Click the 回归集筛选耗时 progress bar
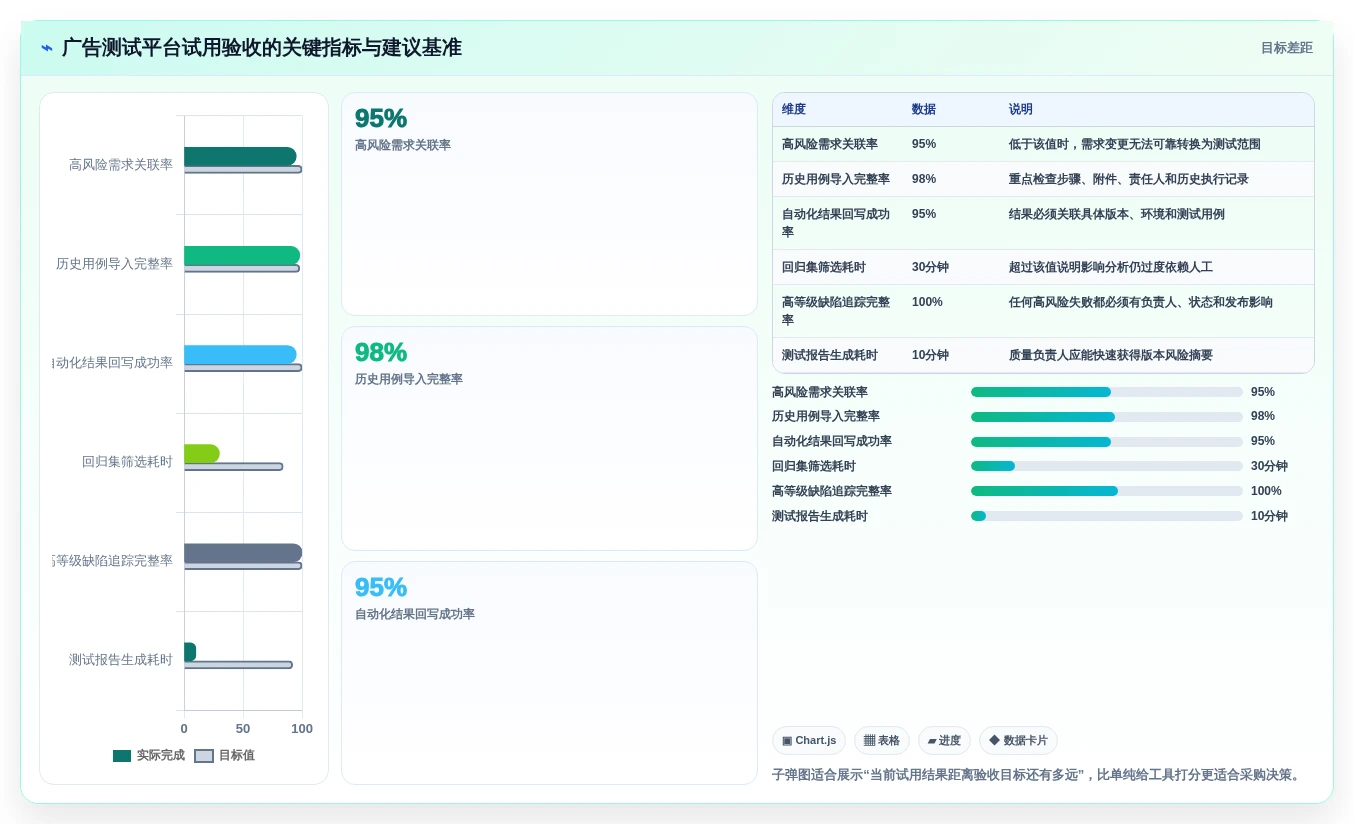This screenshot has width=1354, height=824. point(1107,466)
